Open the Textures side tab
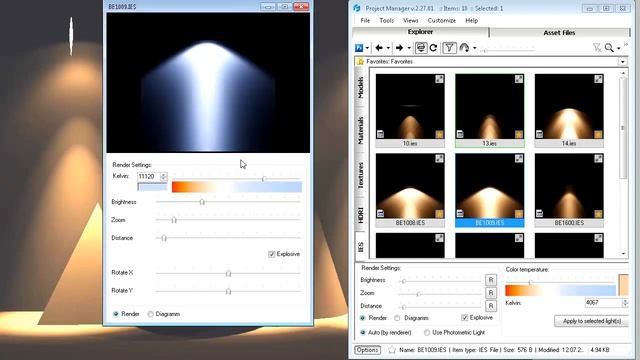The image size is (640, 360). 360,175
